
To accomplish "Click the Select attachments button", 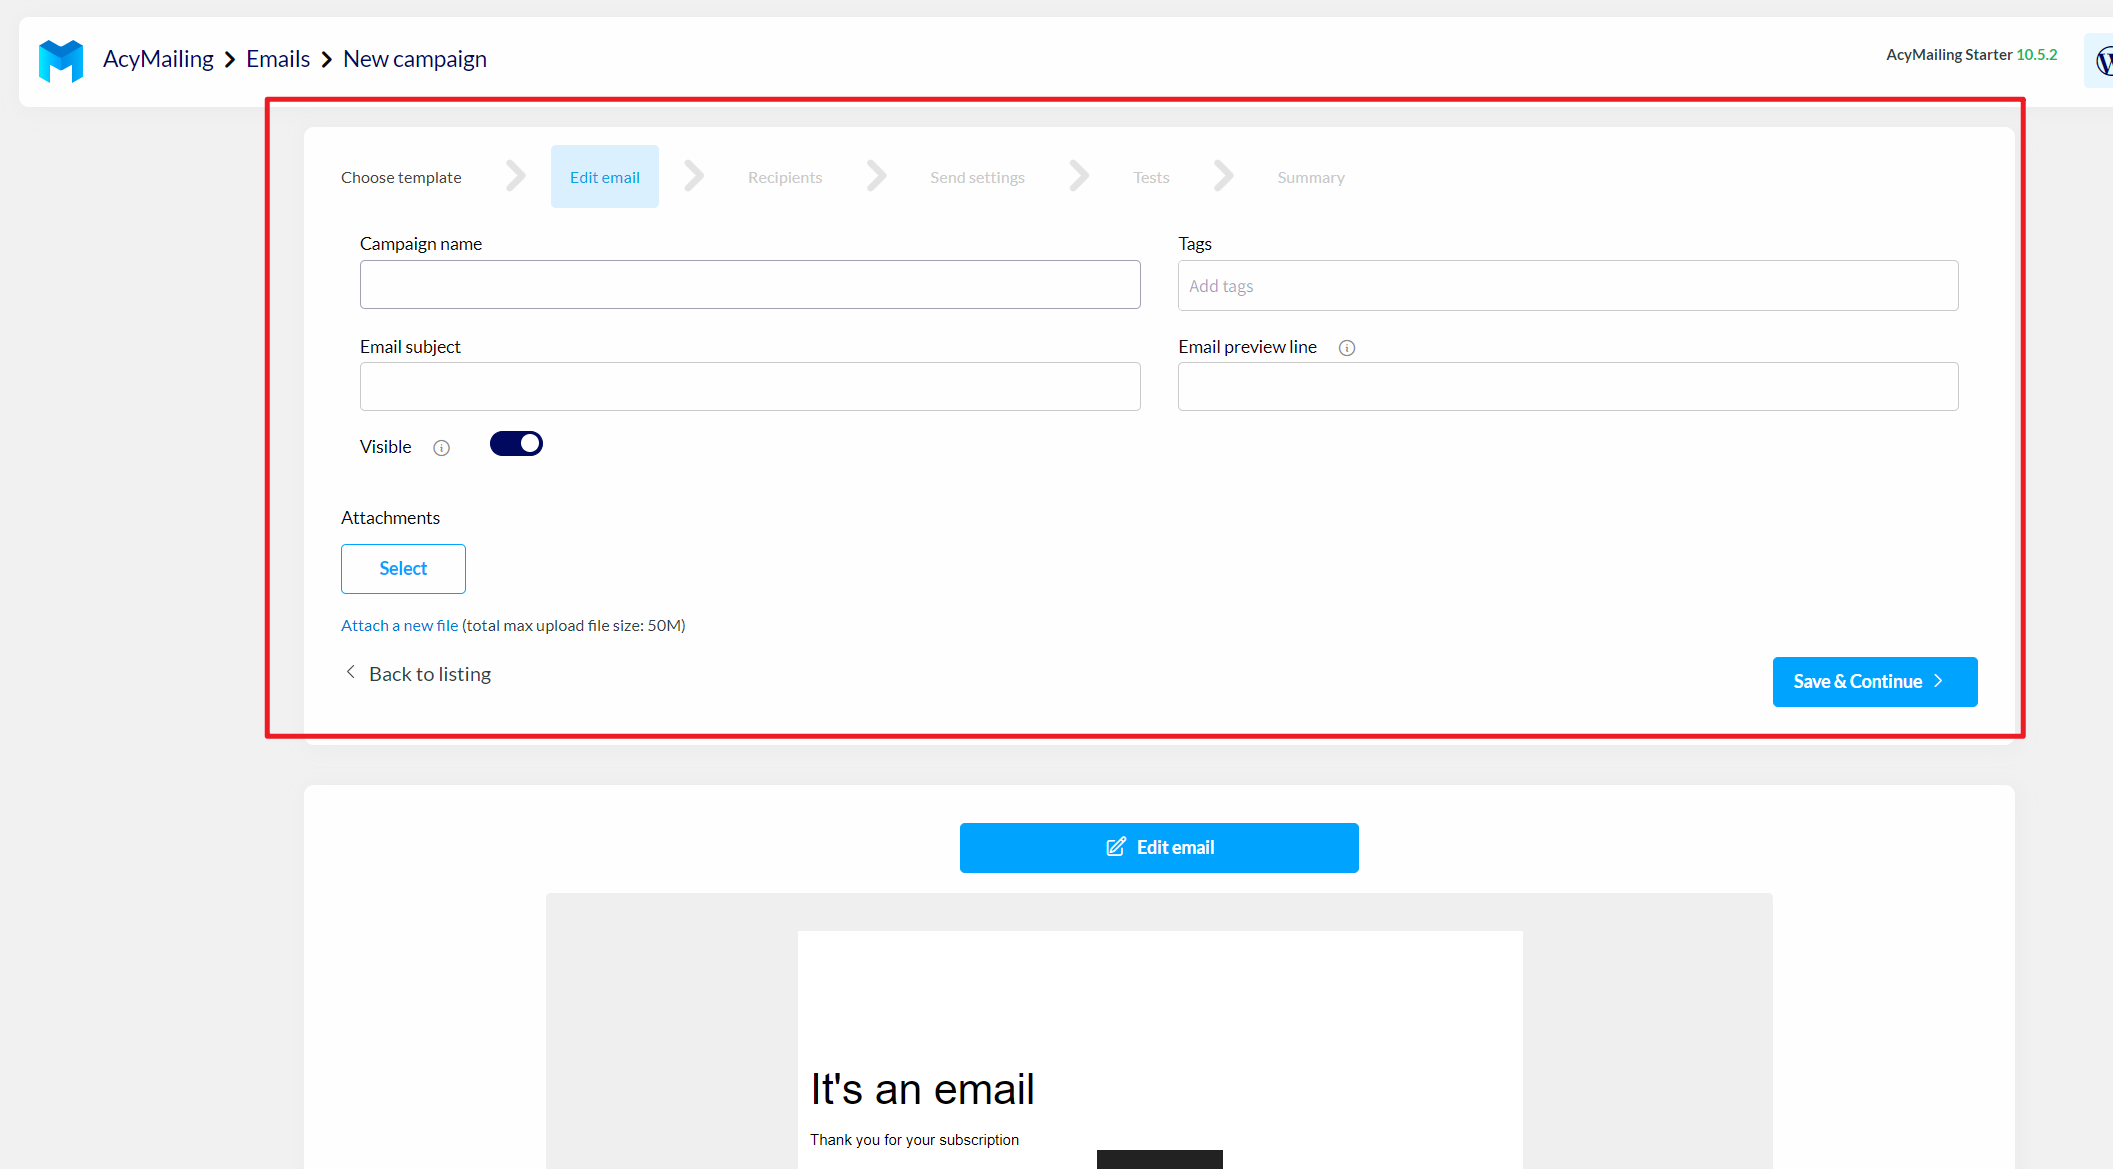I will [x=403, y=568].
